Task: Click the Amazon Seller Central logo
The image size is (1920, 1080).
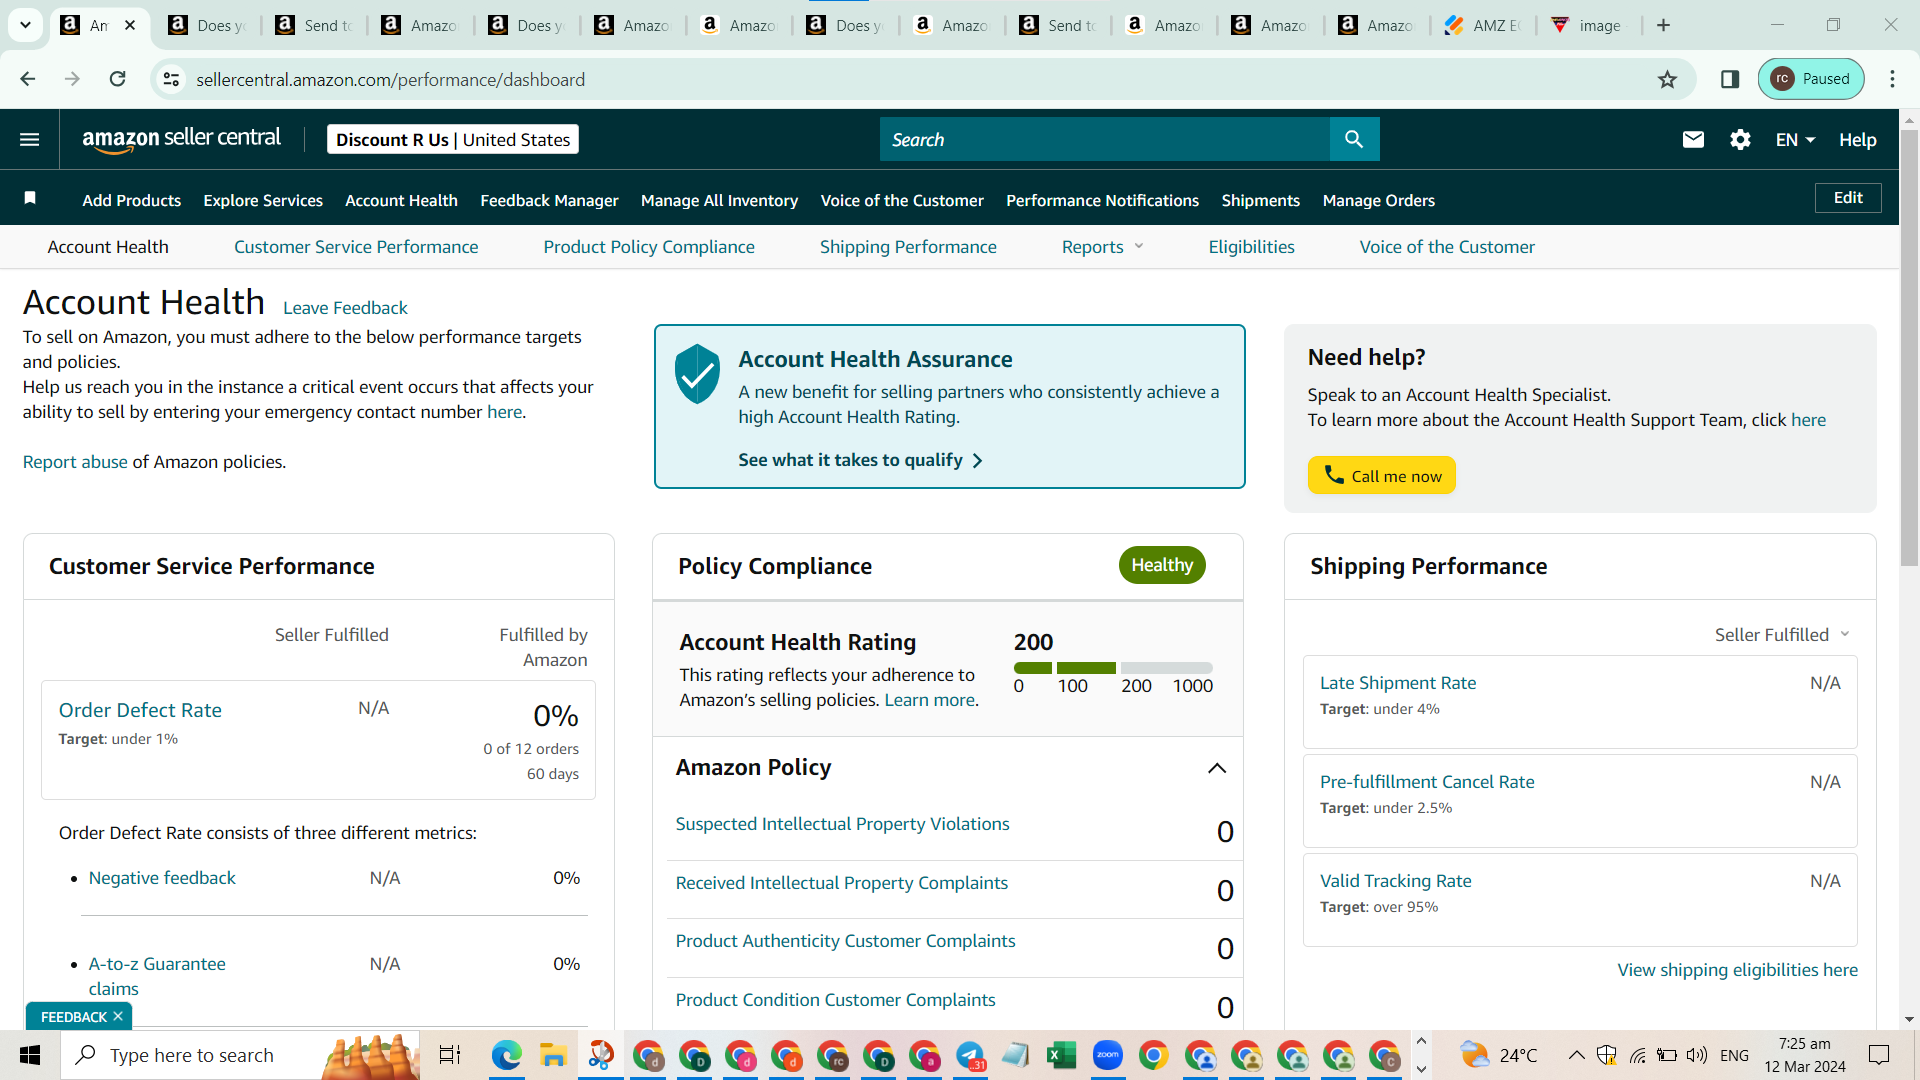Action: tap(181, 140)
